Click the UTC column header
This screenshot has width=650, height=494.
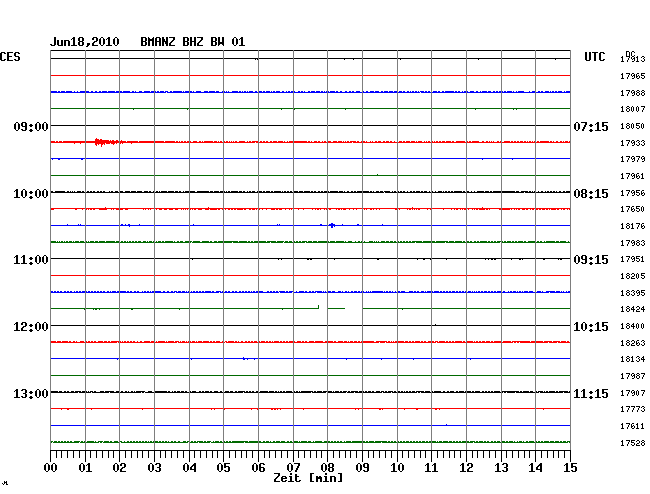(x=594, y=57)
